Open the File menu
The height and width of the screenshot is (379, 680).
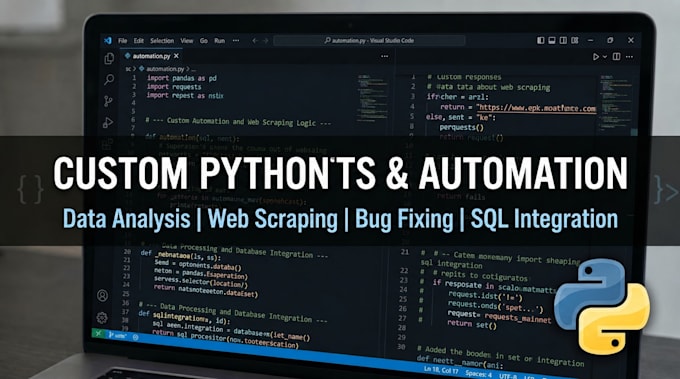coord(123,40)
